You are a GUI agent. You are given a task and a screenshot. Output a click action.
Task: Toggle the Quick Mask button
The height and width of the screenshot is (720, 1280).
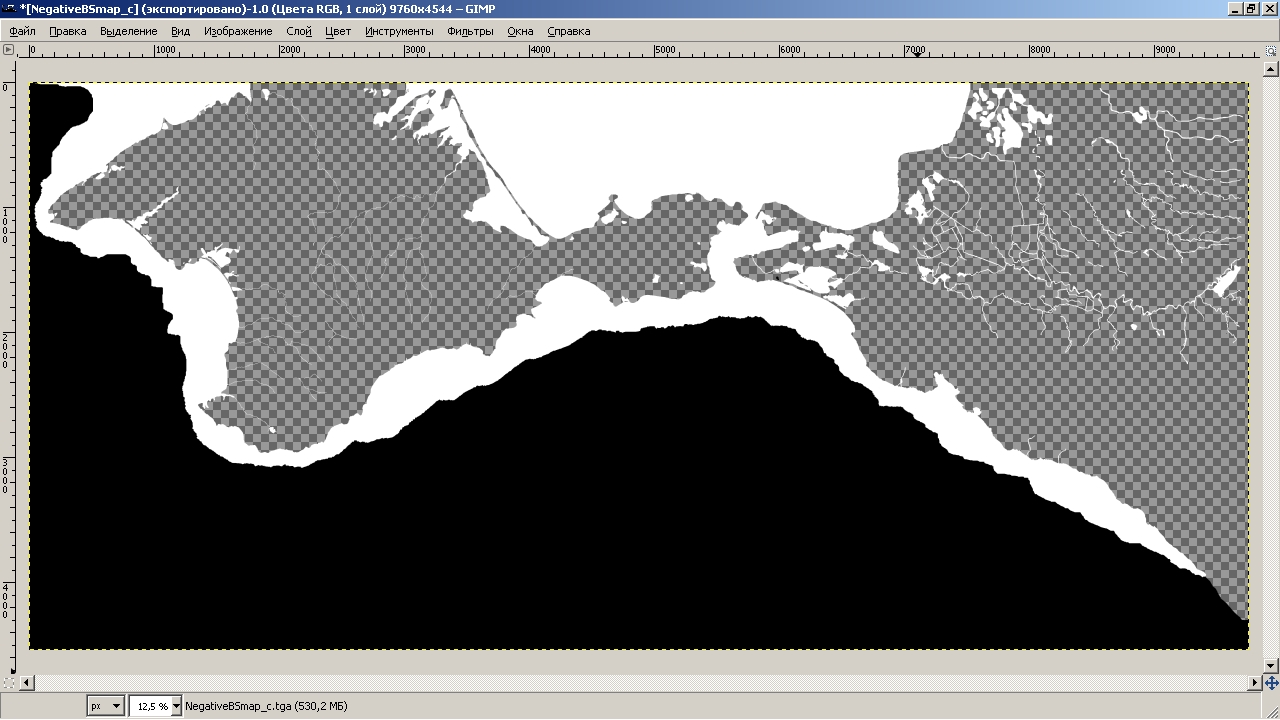tap(9, 683)
